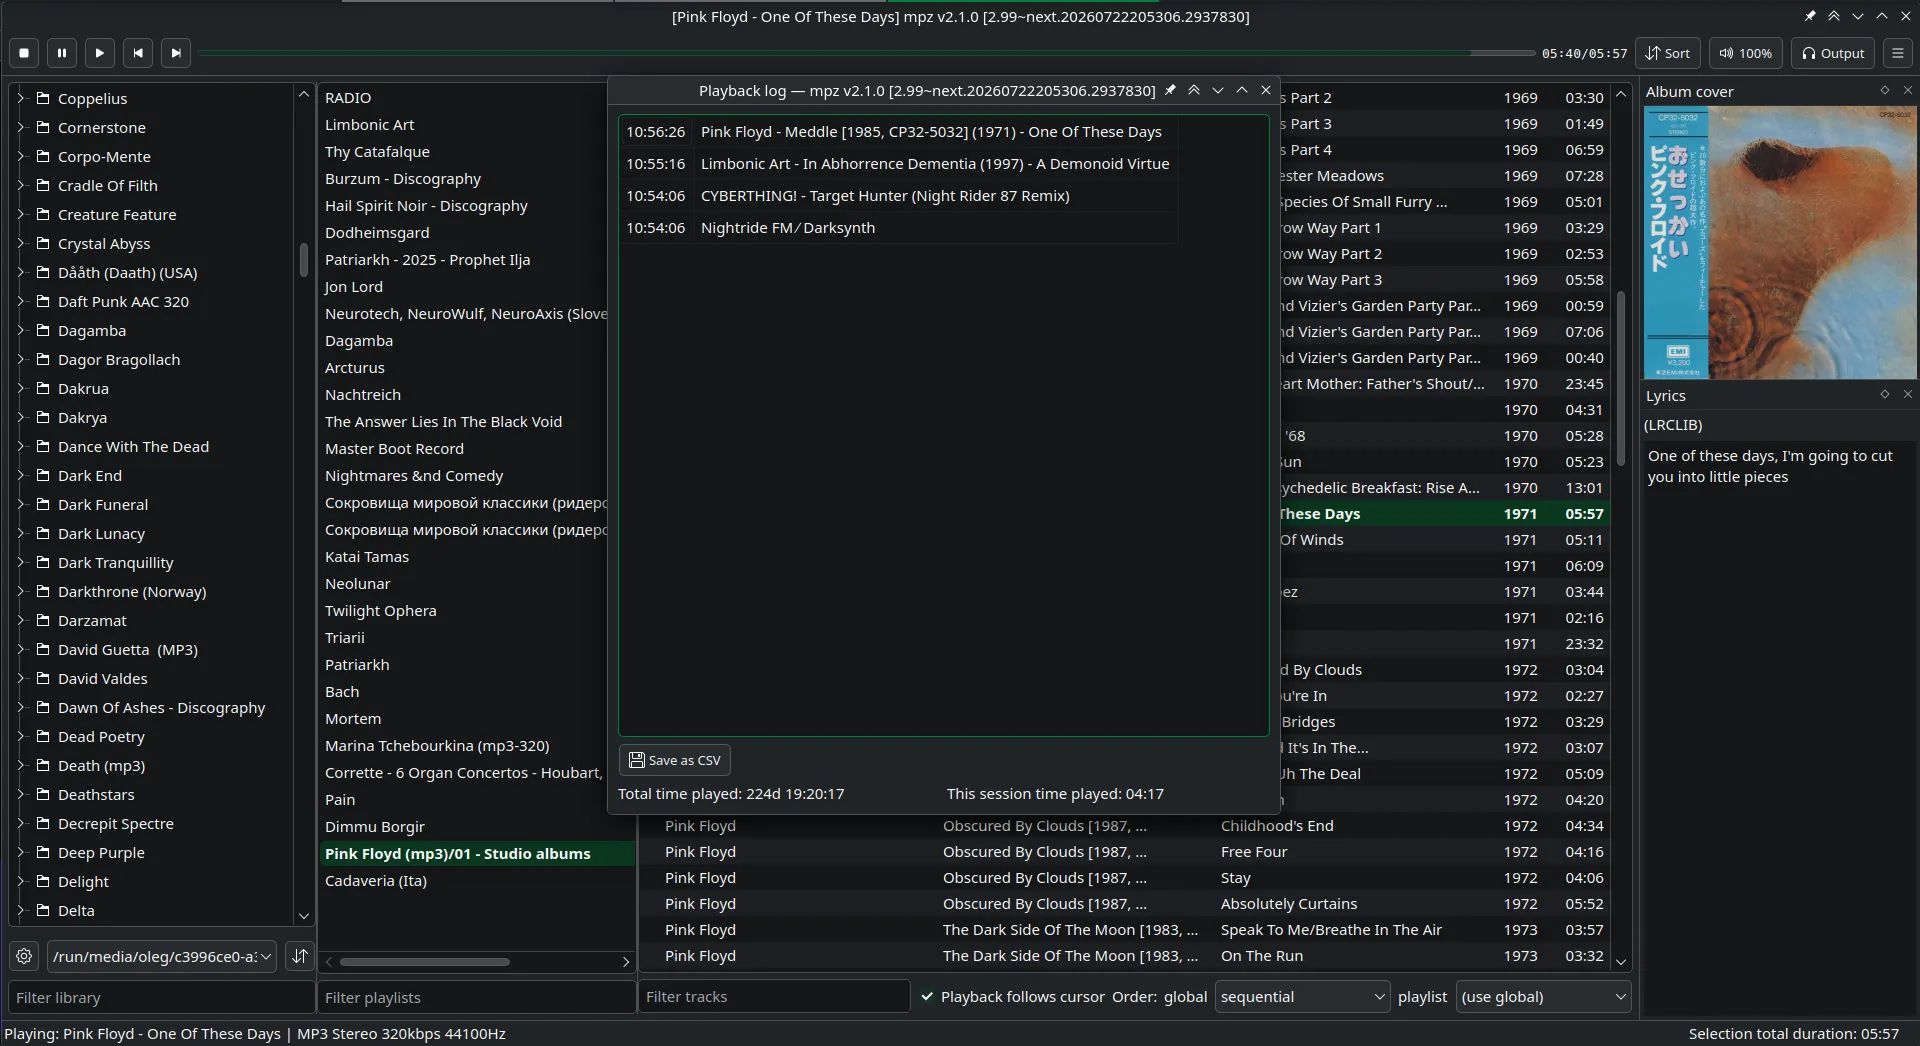Click Save as CSV button

675,760
